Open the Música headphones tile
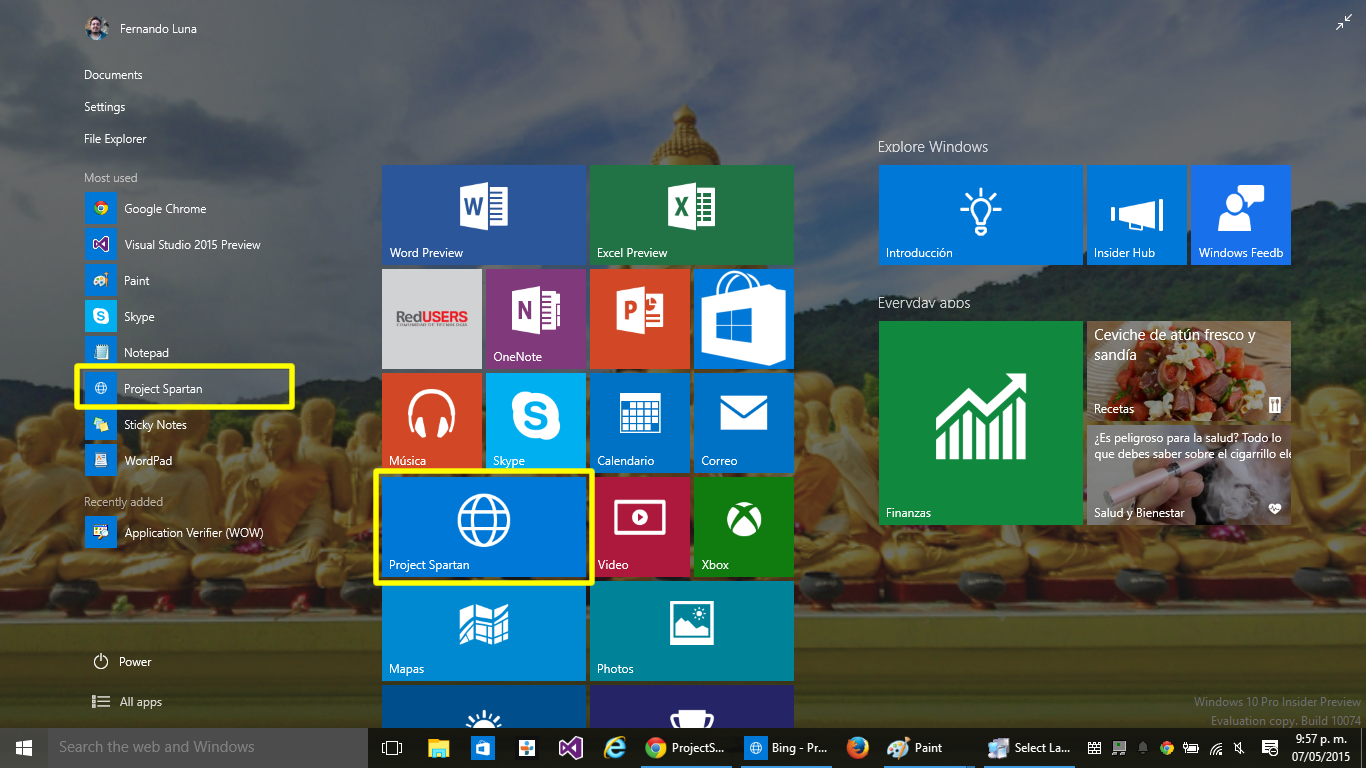1366x768 pixels. coord(432,423)
